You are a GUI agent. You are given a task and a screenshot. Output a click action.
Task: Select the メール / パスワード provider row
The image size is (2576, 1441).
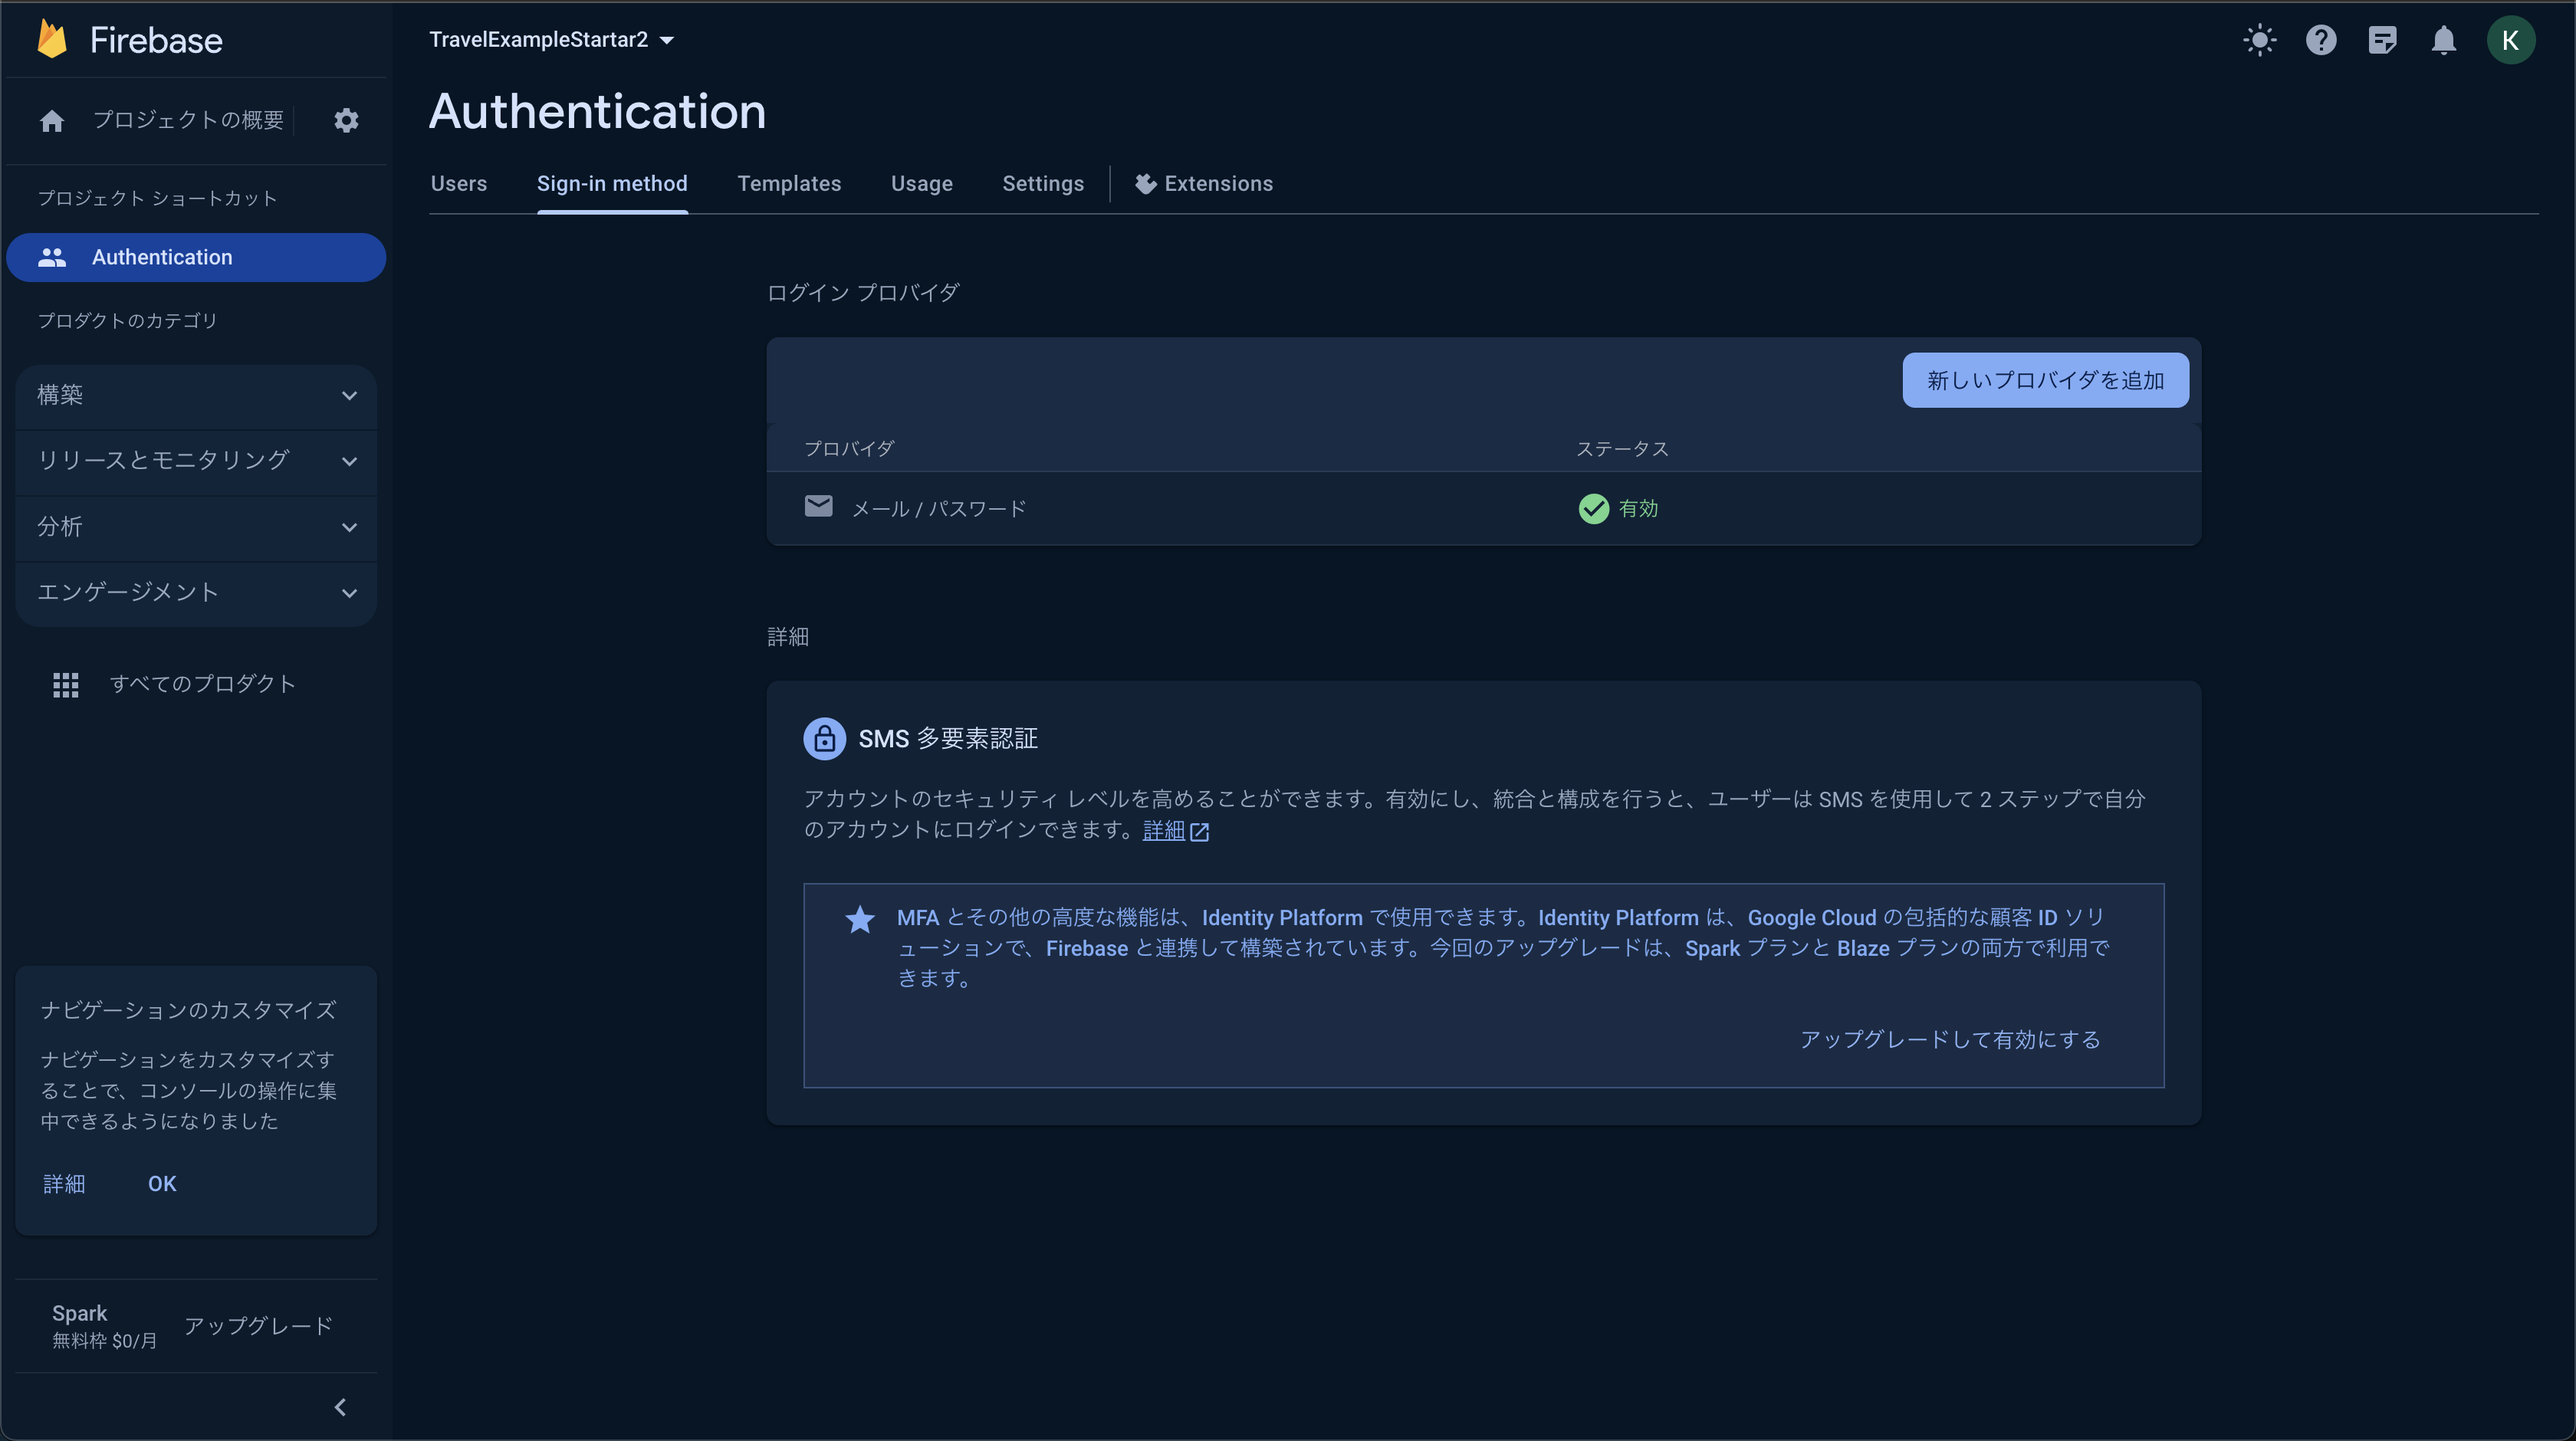pos(938,509)
